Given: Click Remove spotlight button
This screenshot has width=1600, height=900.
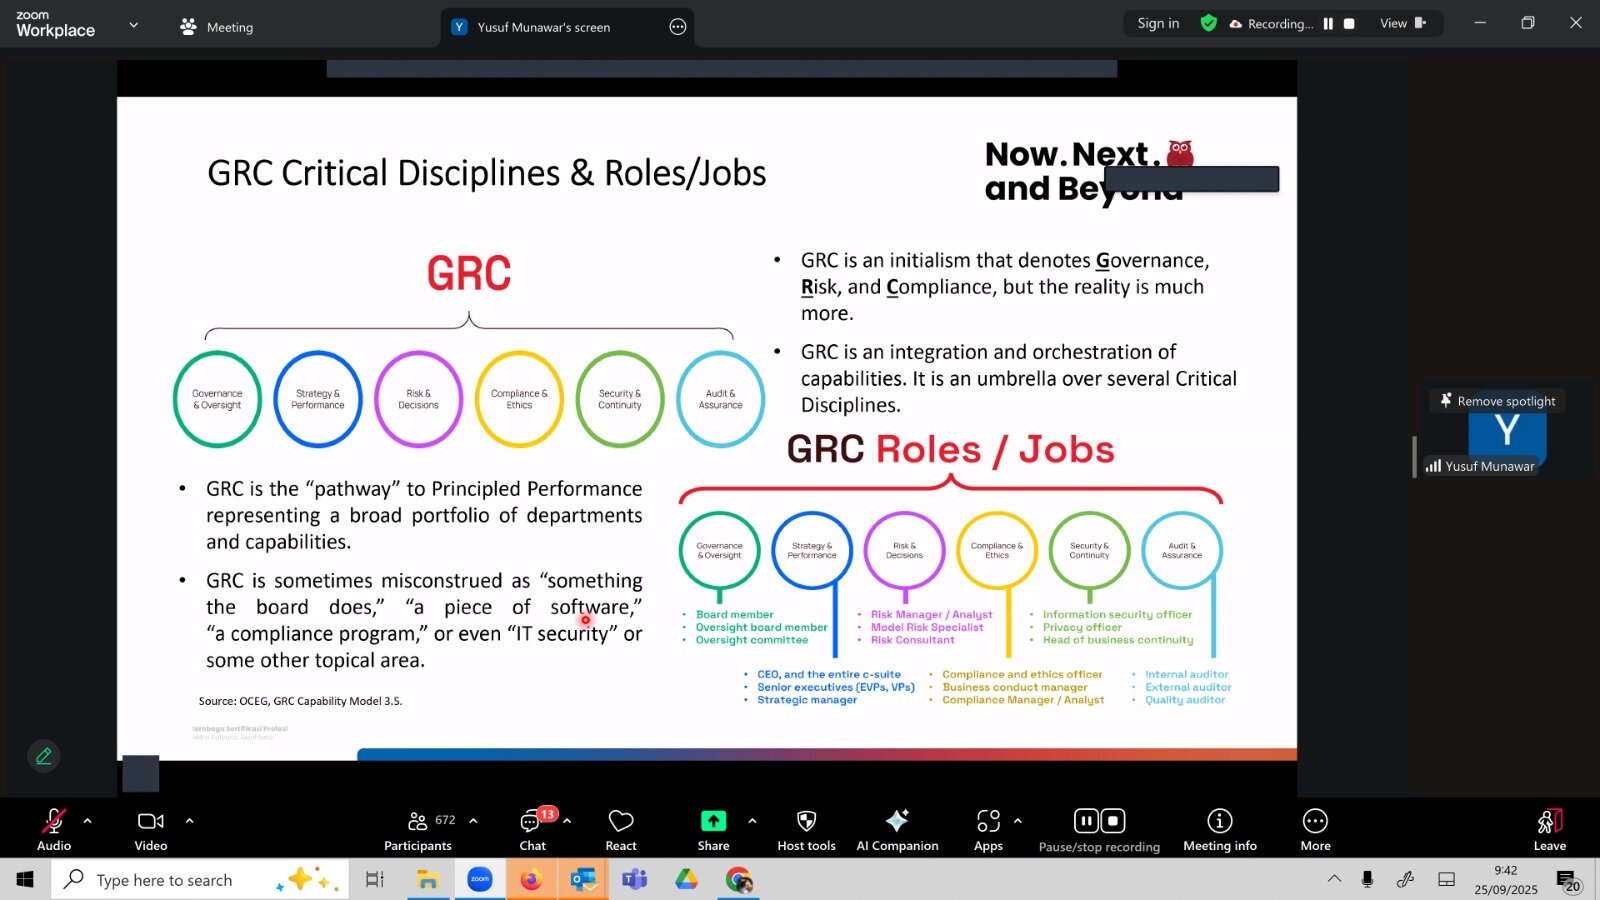Looking at the screenshot, I should [1497, 401].
